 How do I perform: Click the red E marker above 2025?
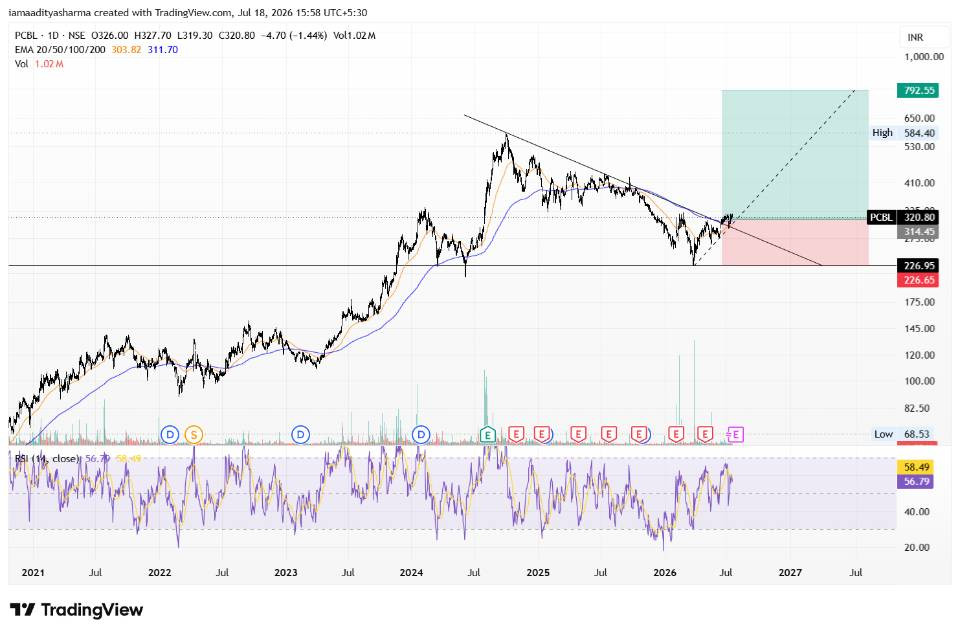542,435
